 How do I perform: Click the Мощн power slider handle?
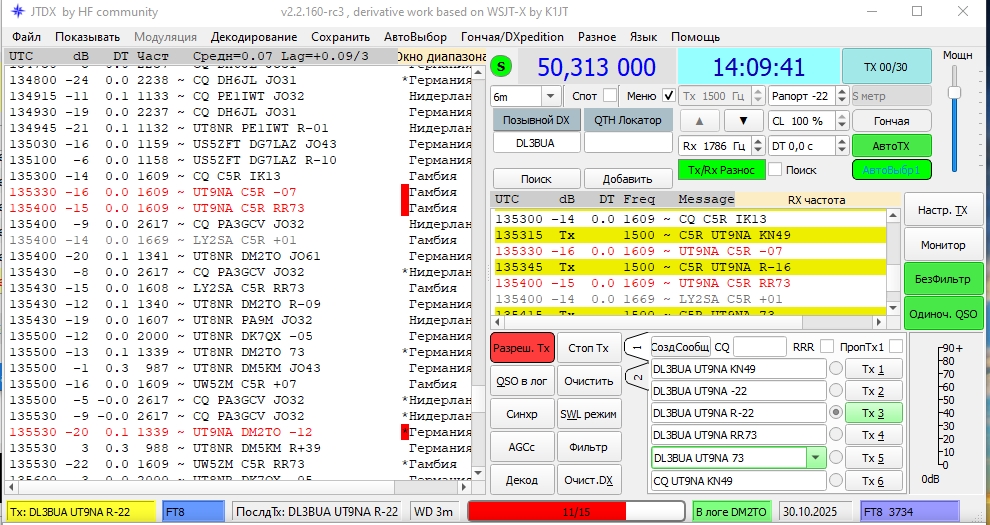tap(954, 93)
